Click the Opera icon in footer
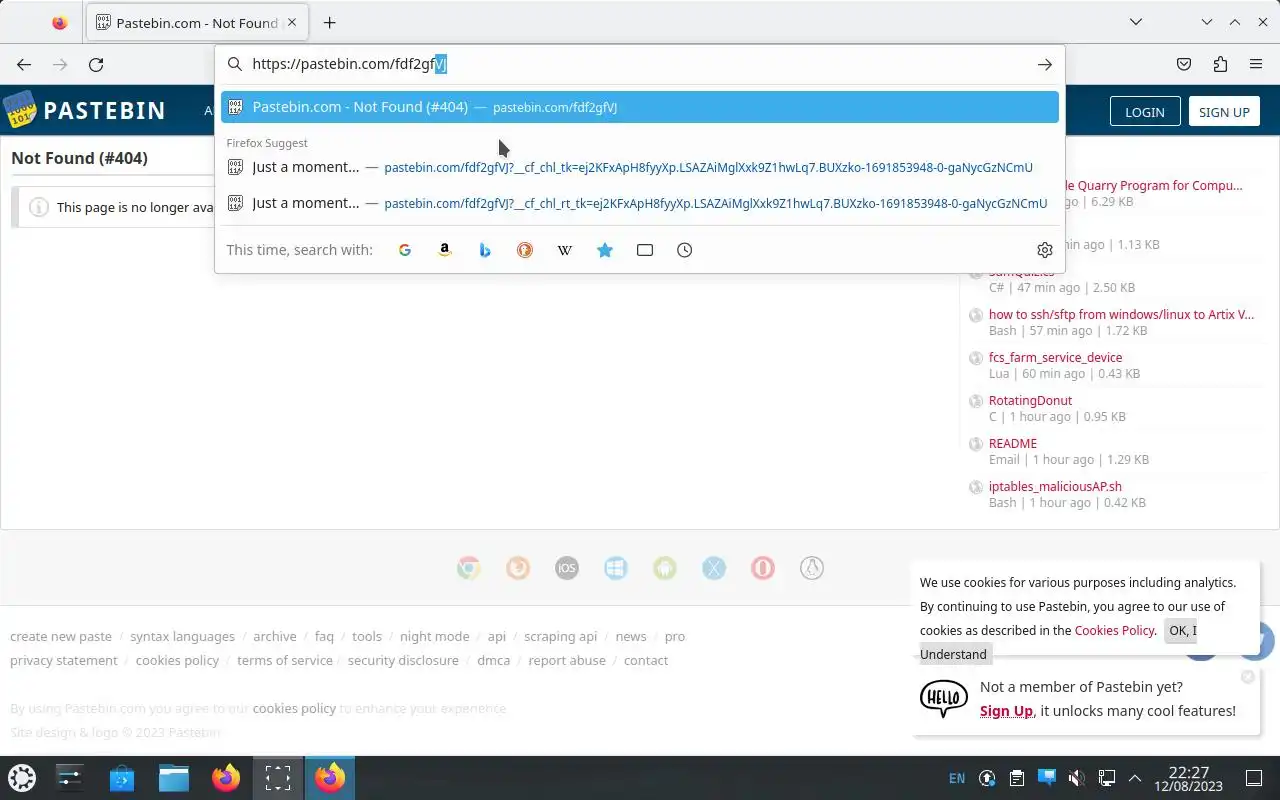 (762, 568)
